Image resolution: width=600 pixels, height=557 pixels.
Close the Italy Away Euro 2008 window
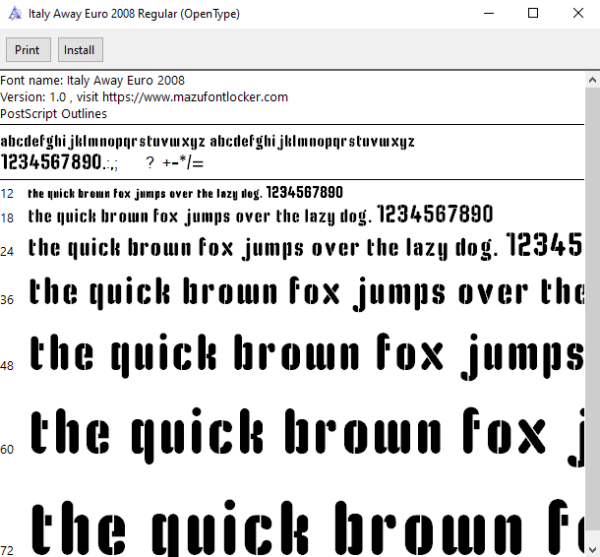pos(578,14)
